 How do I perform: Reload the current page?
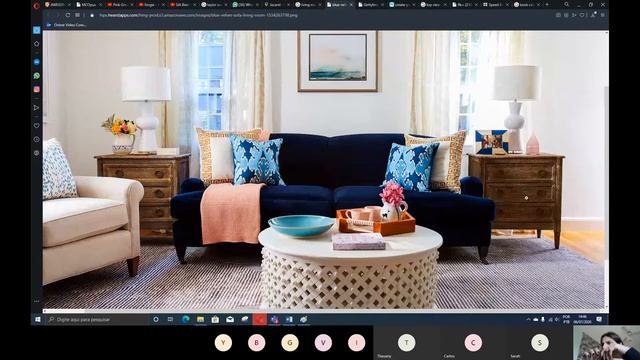point(67,15)
